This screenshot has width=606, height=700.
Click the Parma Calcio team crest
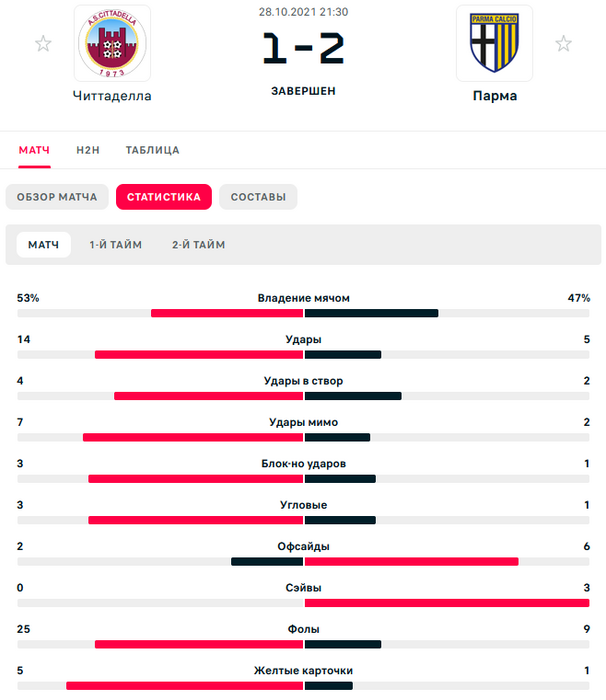494,44
